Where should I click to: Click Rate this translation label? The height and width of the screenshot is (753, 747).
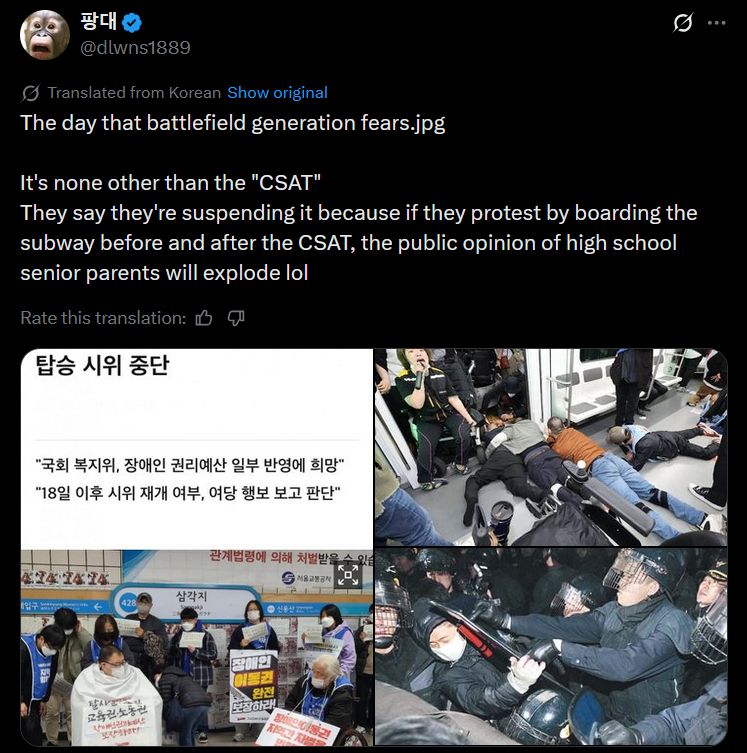tap(103, 318)
